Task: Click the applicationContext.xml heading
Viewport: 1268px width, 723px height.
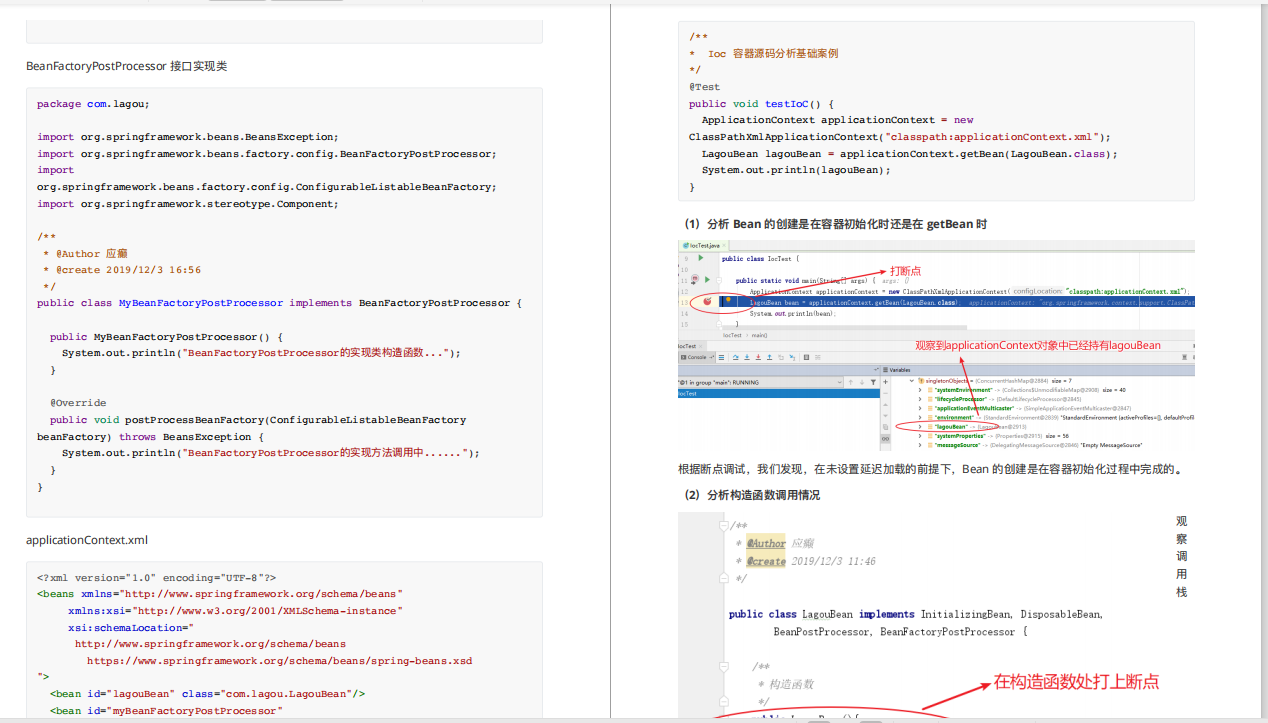Action: coord(87,540)
